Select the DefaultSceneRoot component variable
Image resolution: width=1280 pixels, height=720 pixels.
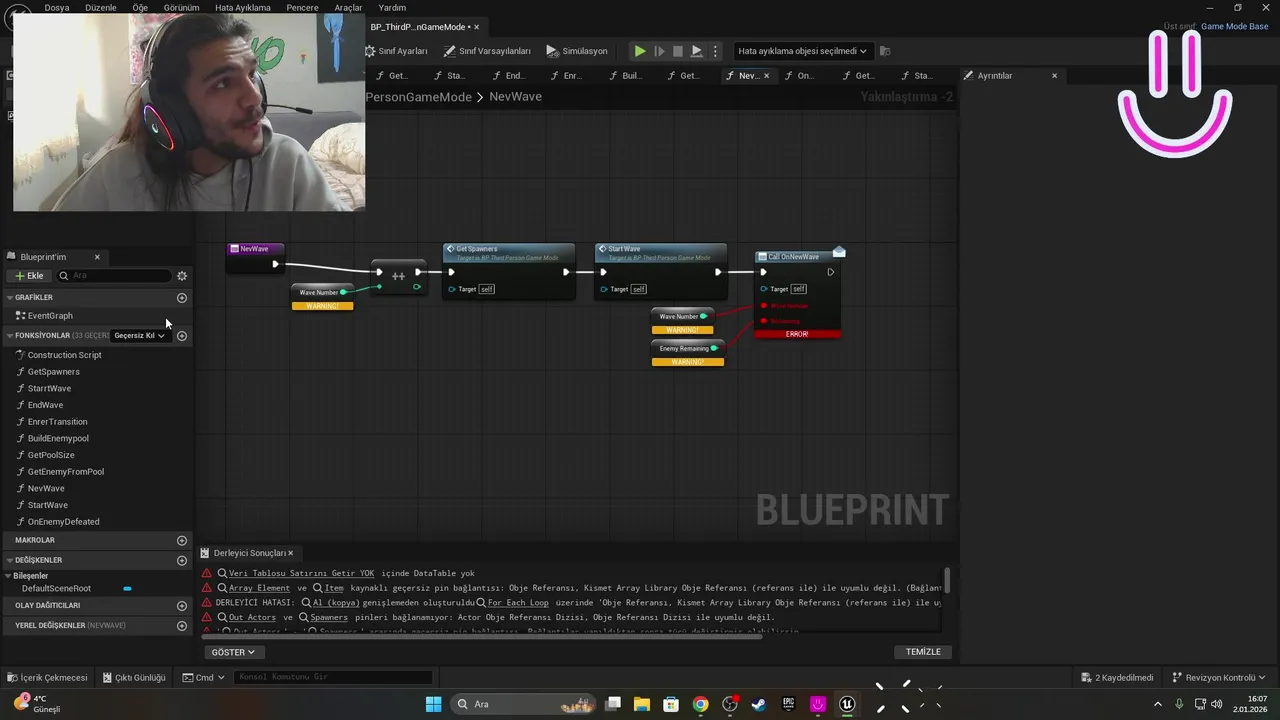pyautogui.click(x=56, y=589)
